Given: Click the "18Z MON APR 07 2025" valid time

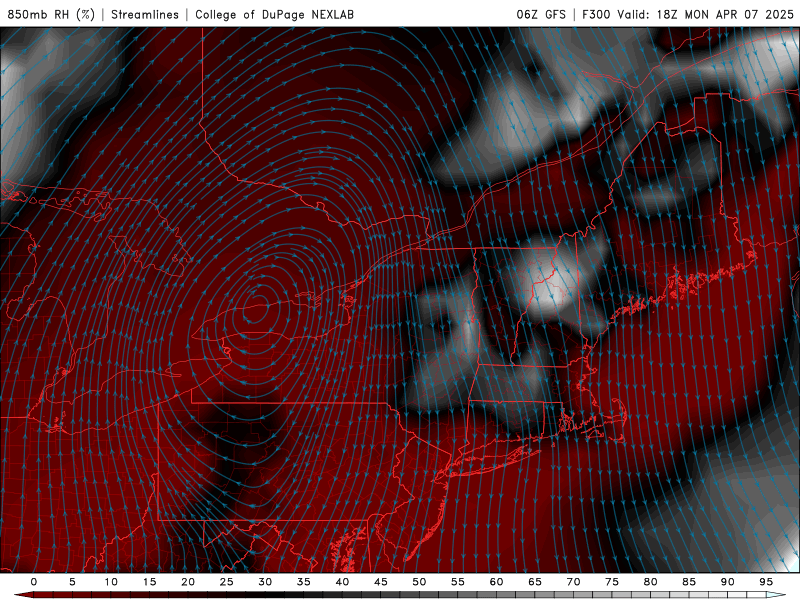Looking at the screenshot, I should [725, 14].
